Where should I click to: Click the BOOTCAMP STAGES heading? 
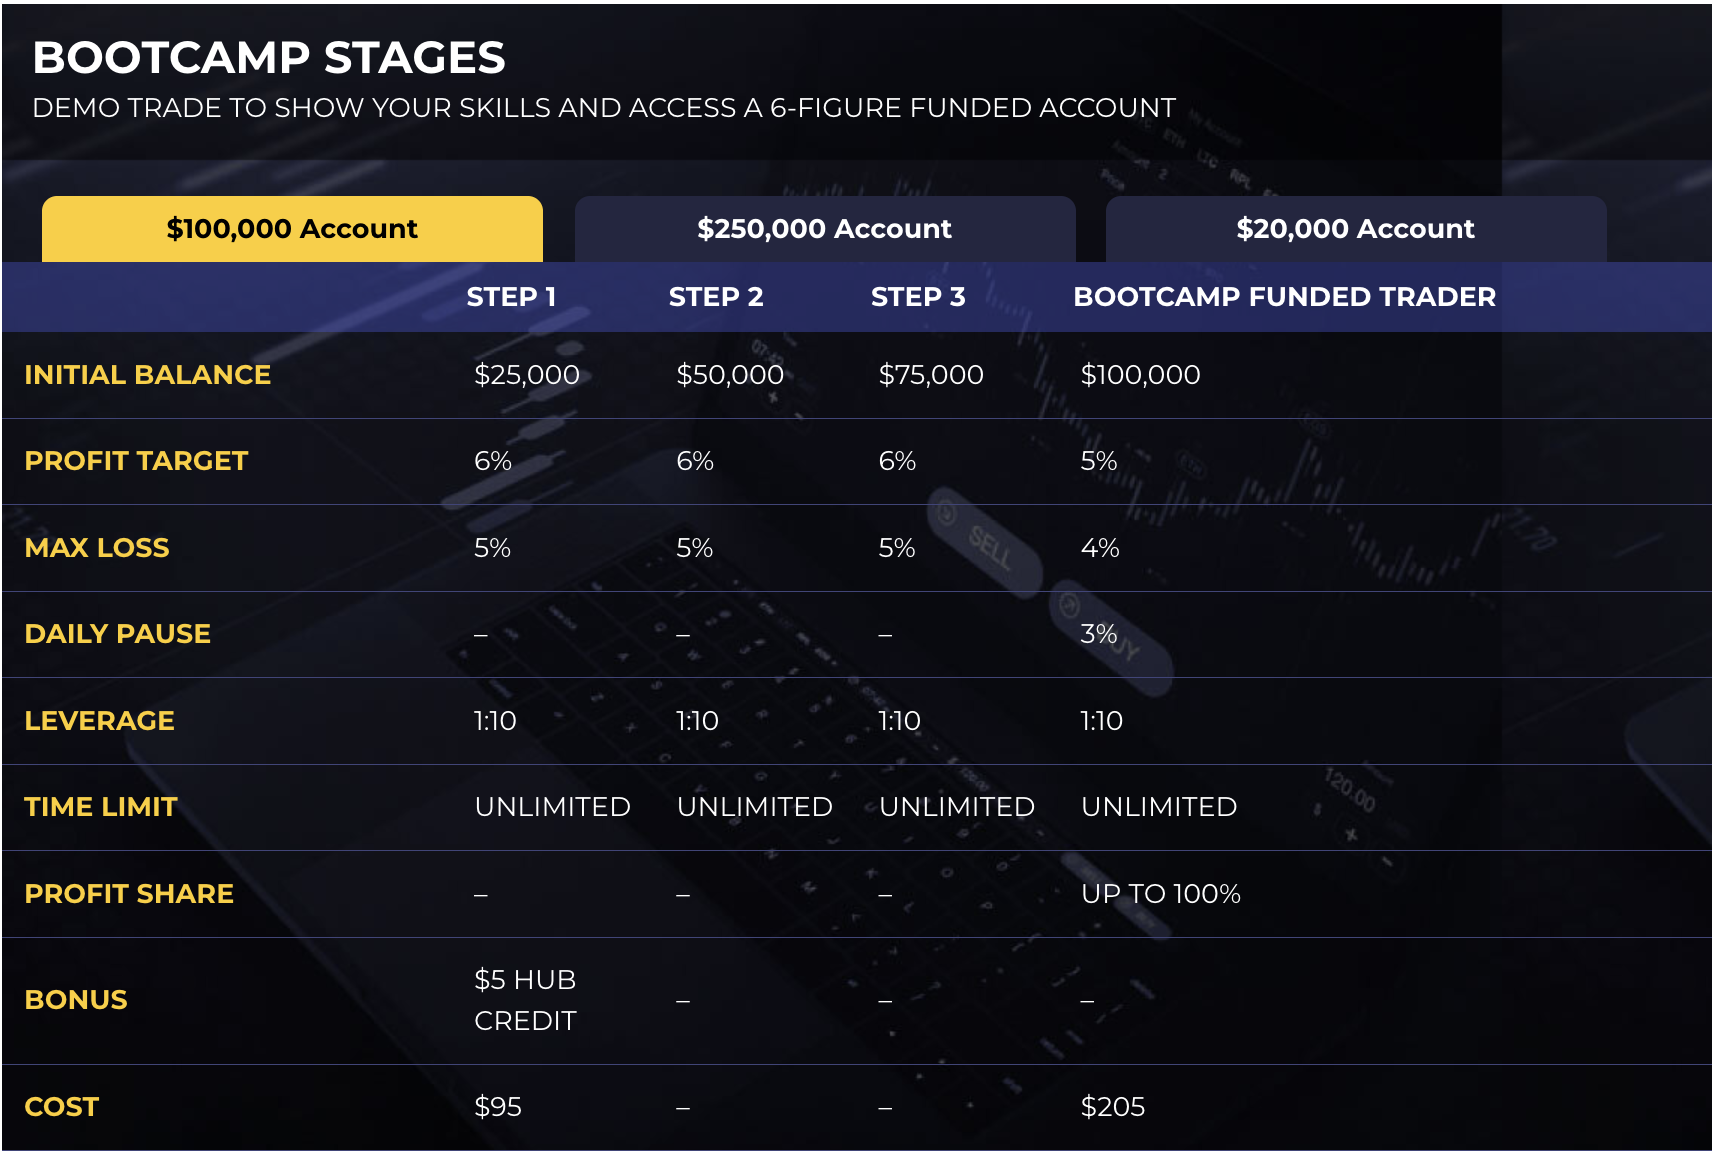pyautogui.click(x=269, y=58)
